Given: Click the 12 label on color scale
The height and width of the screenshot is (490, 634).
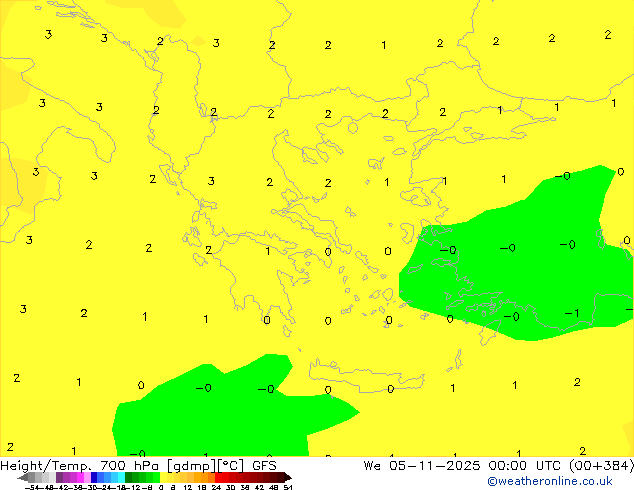Looking at the screenshot, I should [x=188, y=487].
